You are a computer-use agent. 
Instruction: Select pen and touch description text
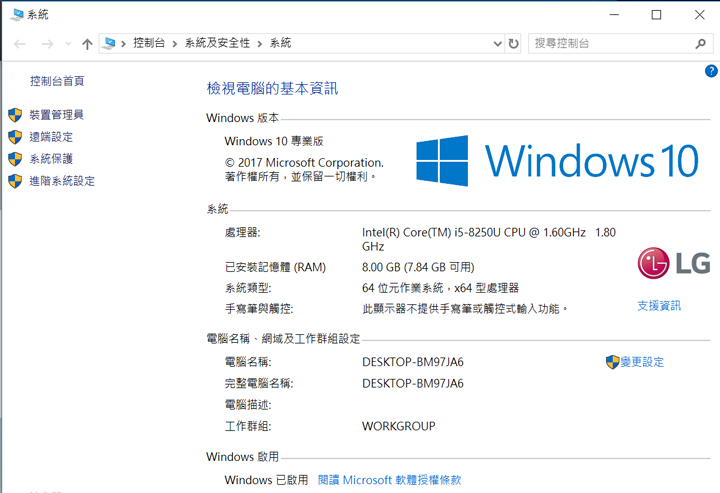pyautogui.click(x=465, y=309)
